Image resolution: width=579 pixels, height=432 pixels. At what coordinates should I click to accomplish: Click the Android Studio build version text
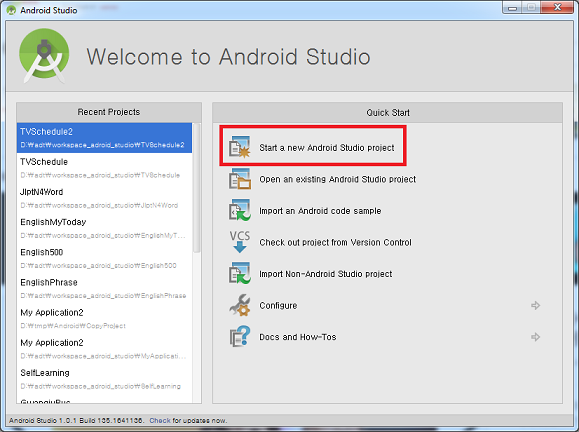coord(76,420)
